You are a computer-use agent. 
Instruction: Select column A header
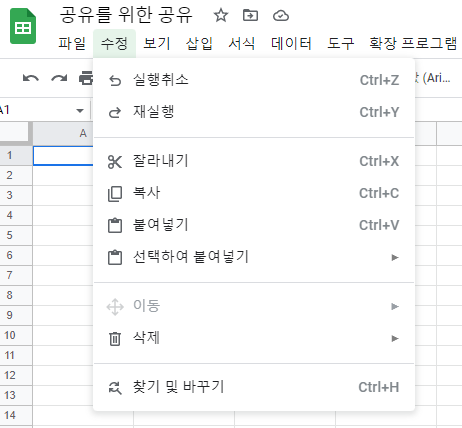63,133
